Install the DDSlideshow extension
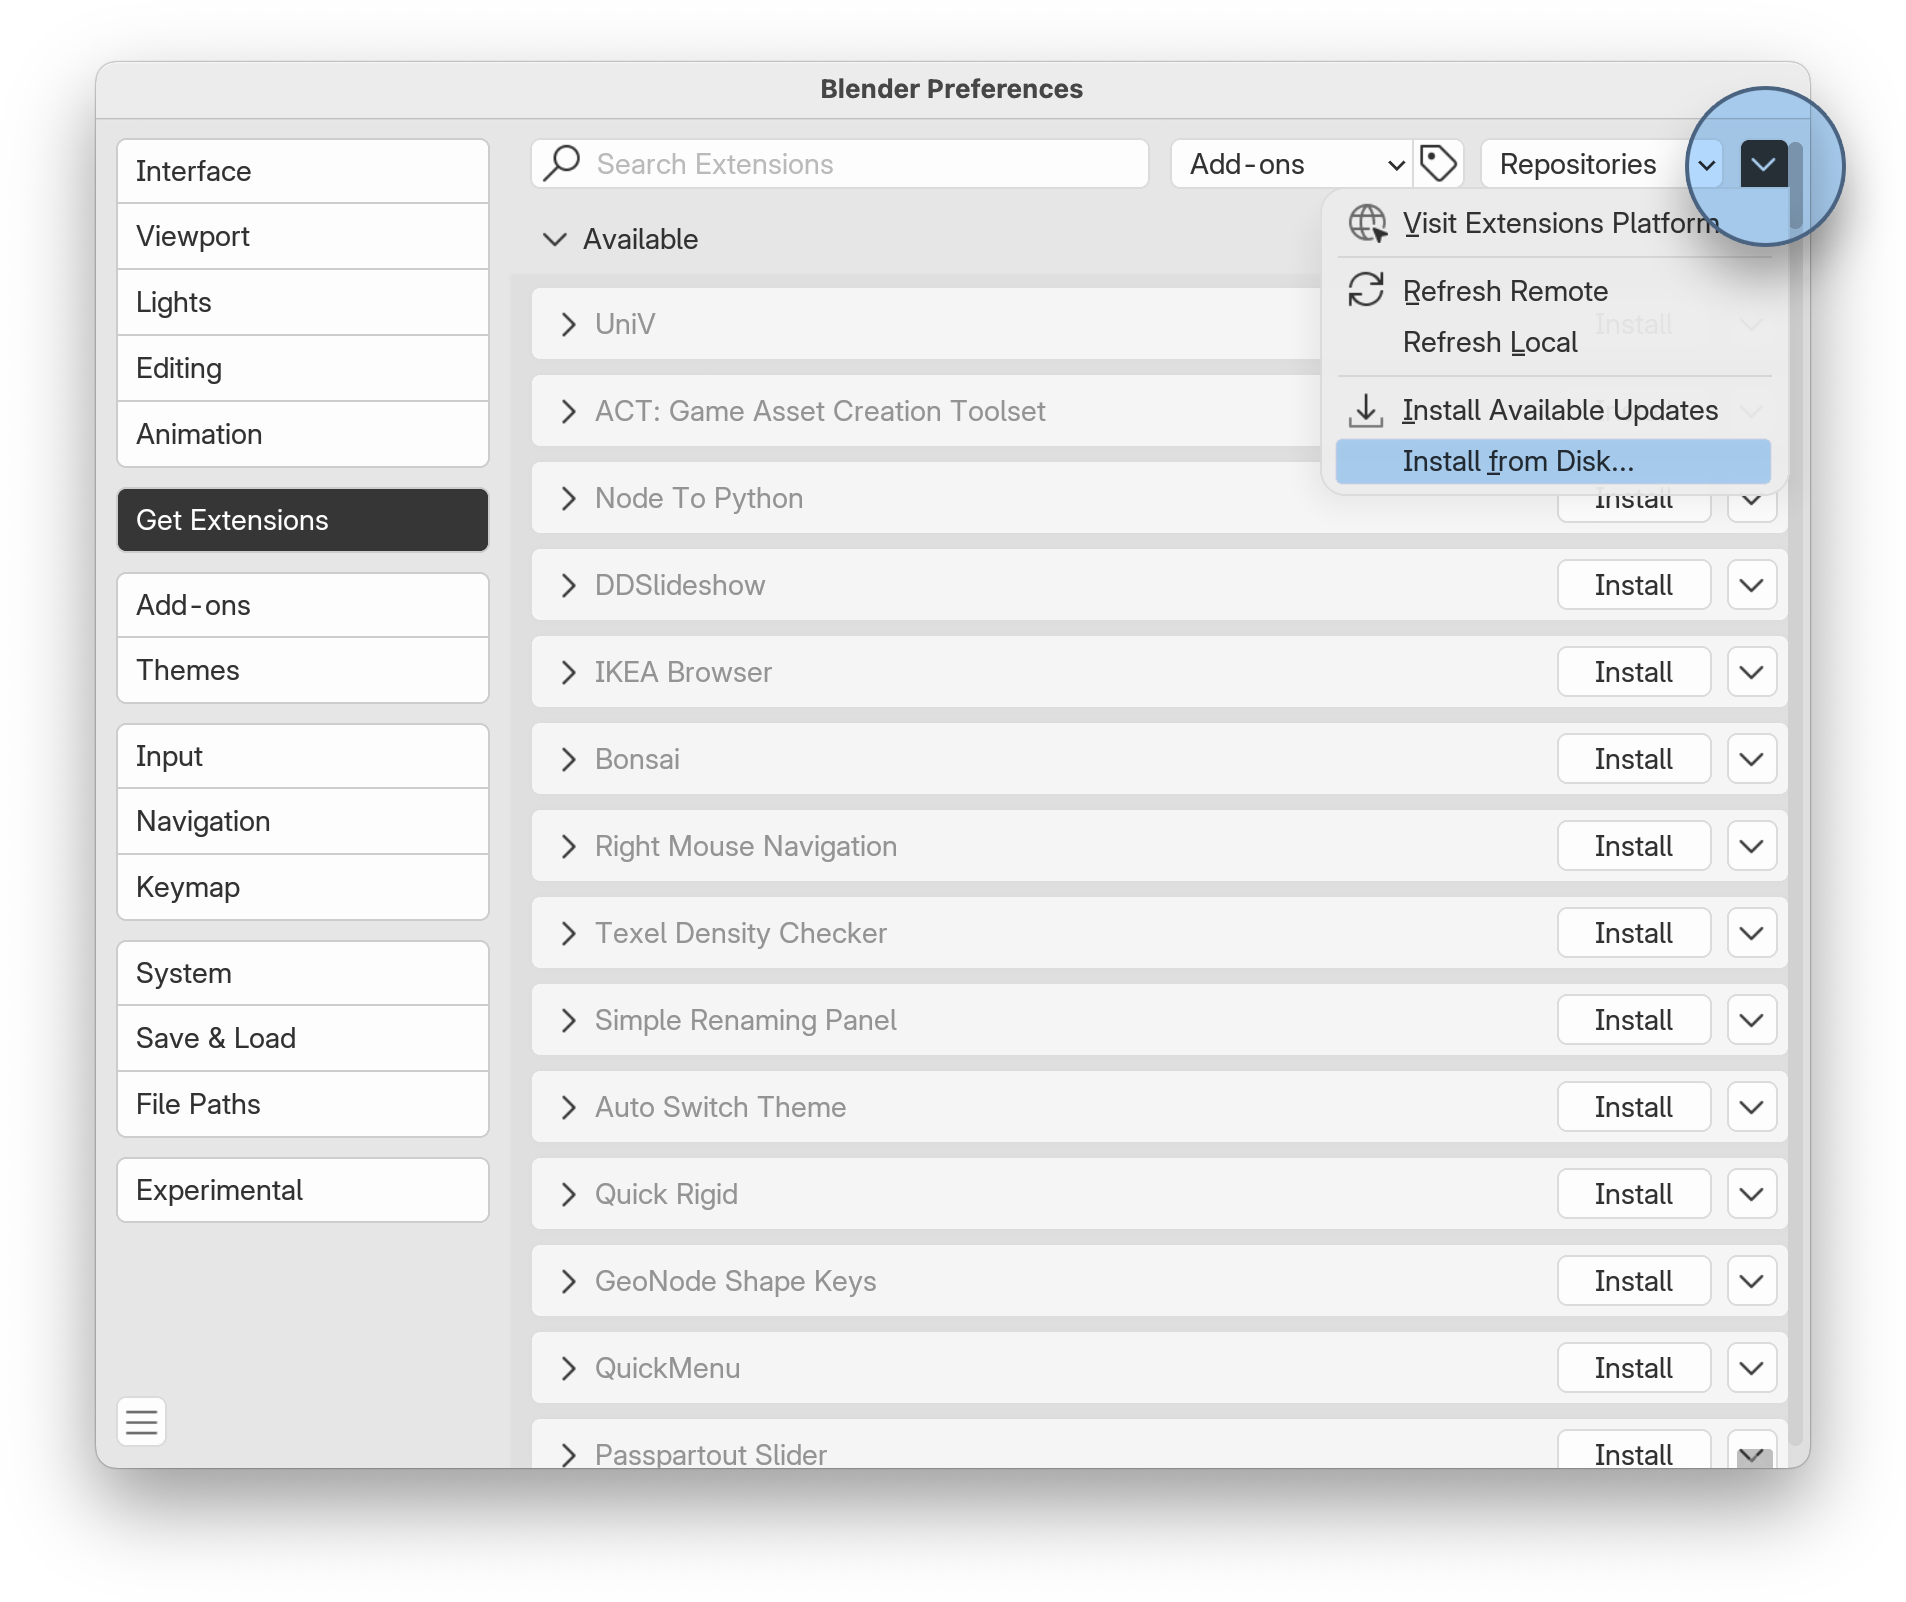The height and width of the screenshot is (1602, 1906). pyautogui.click(x=1634, y=585)
